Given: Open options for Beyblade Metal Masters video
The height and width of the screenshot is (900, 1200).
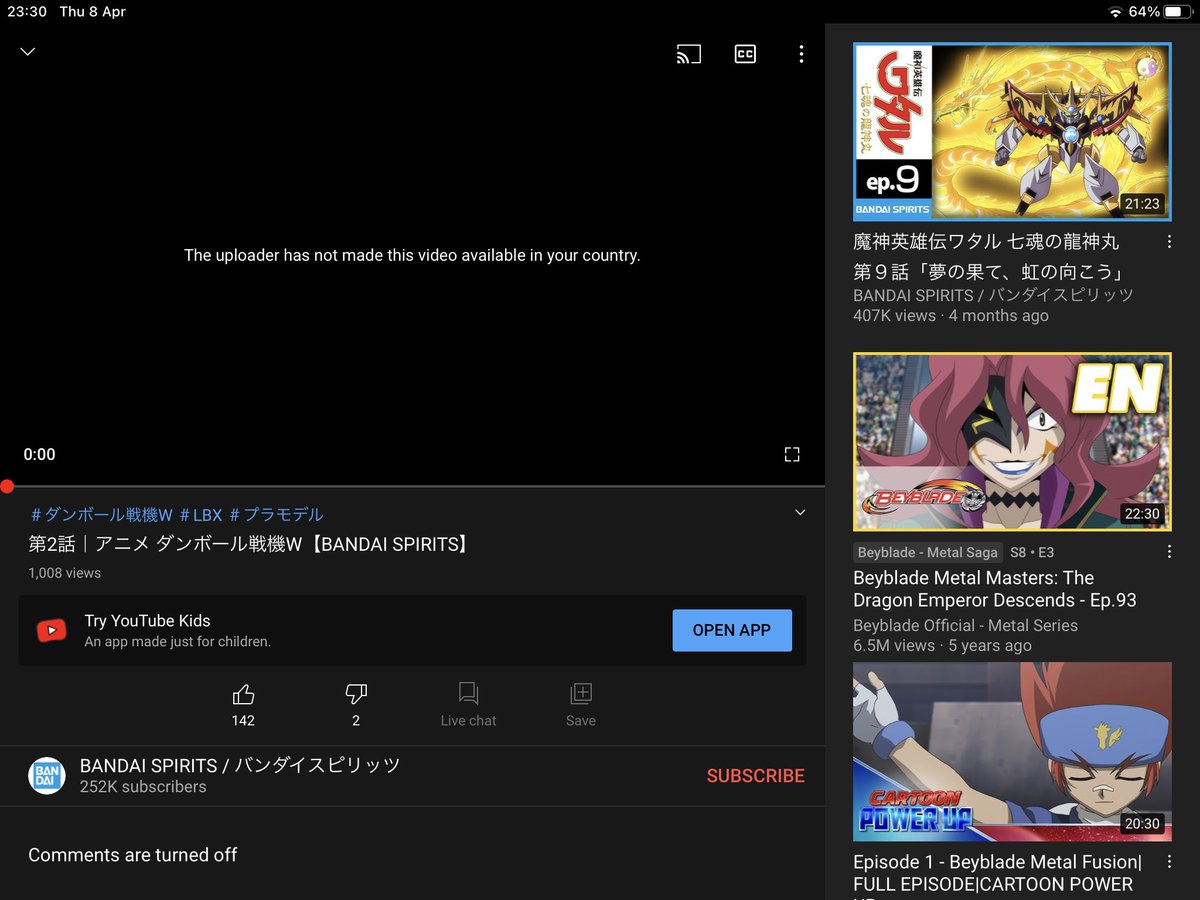Looking at the screenshot, I should tap(1169, 552).
